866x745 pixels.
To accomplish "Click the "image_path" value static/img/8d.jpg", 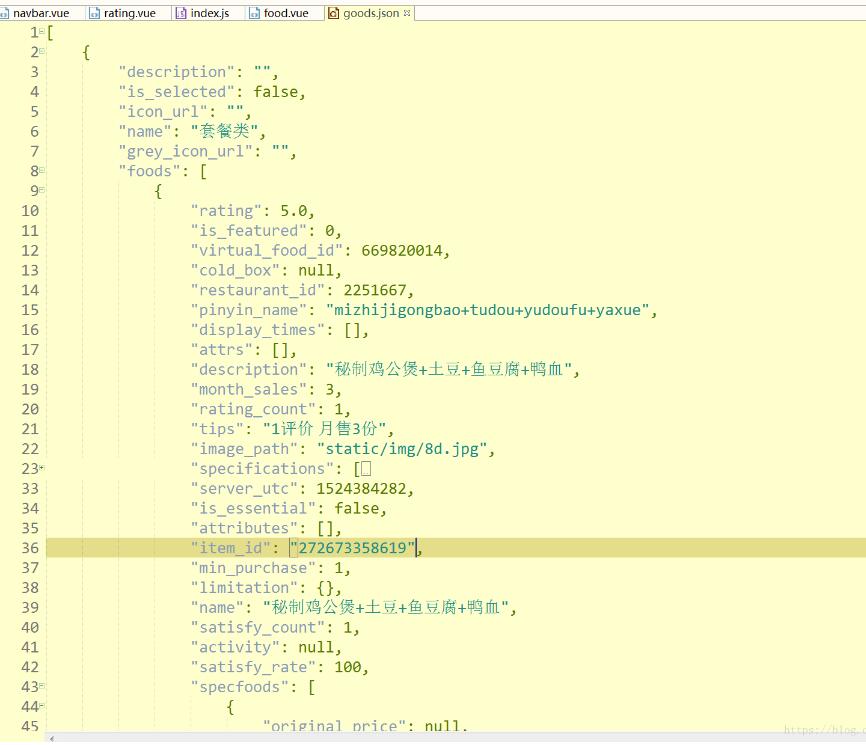I will click(405, 449).
